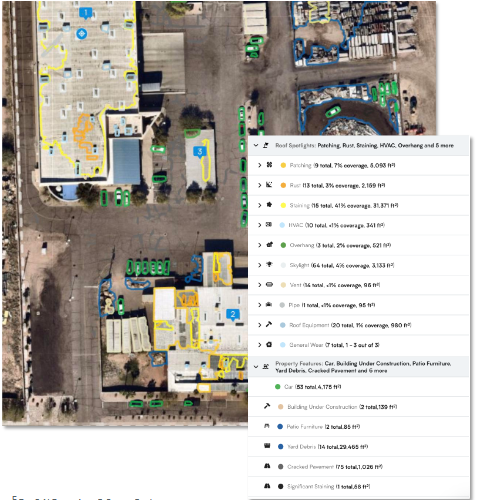Click the Roof Equipment hammer icon

click(269, 324)
